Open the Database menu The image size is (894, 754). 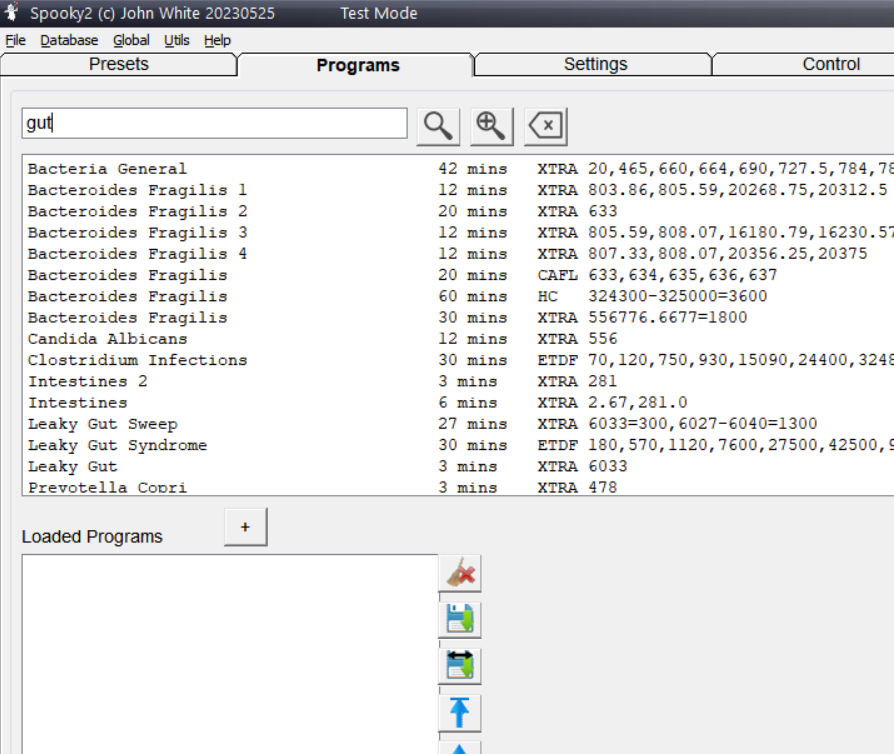point(69,40)
